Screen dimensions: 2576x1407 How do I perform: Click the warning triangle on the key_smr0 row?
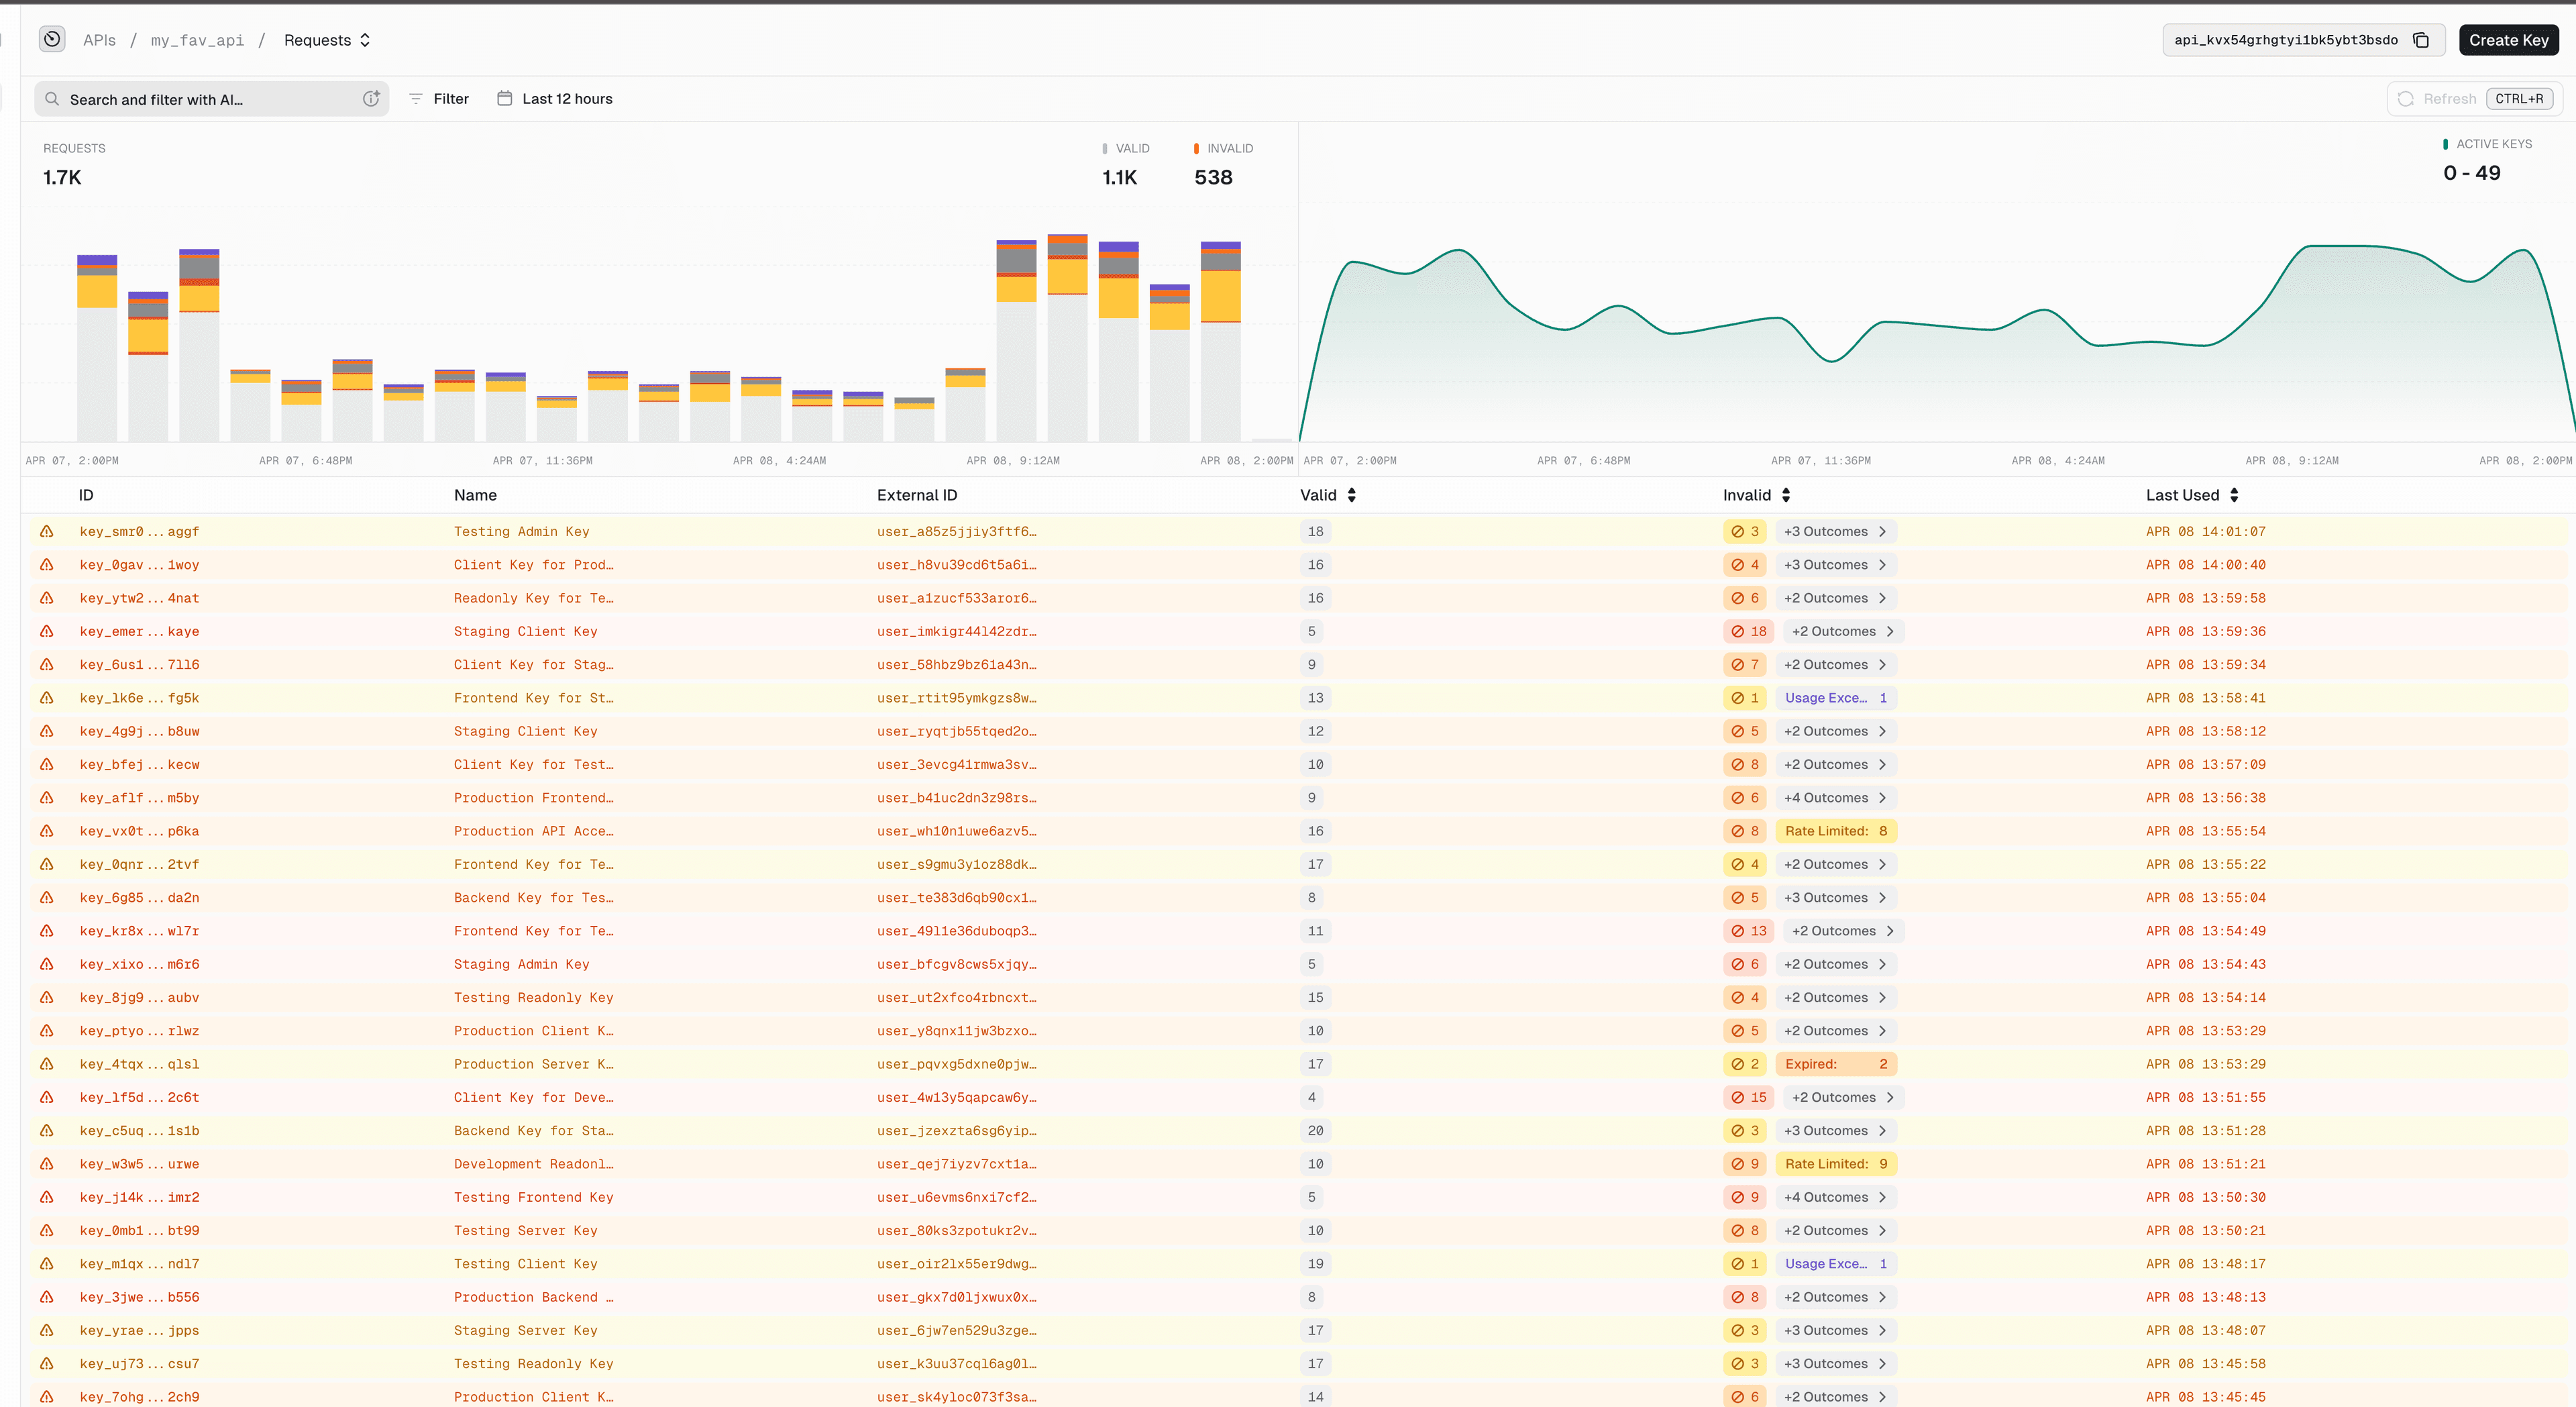pos(46,531)
